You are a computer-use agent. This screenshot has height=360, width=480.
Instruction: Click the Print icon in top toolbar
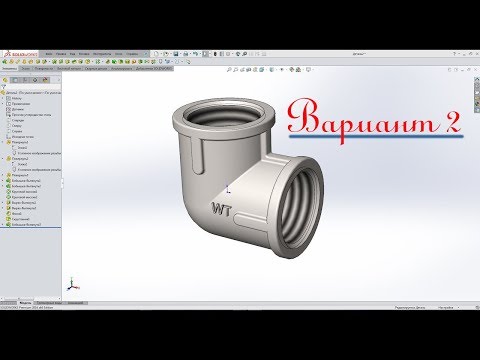[x=186, y=54]
